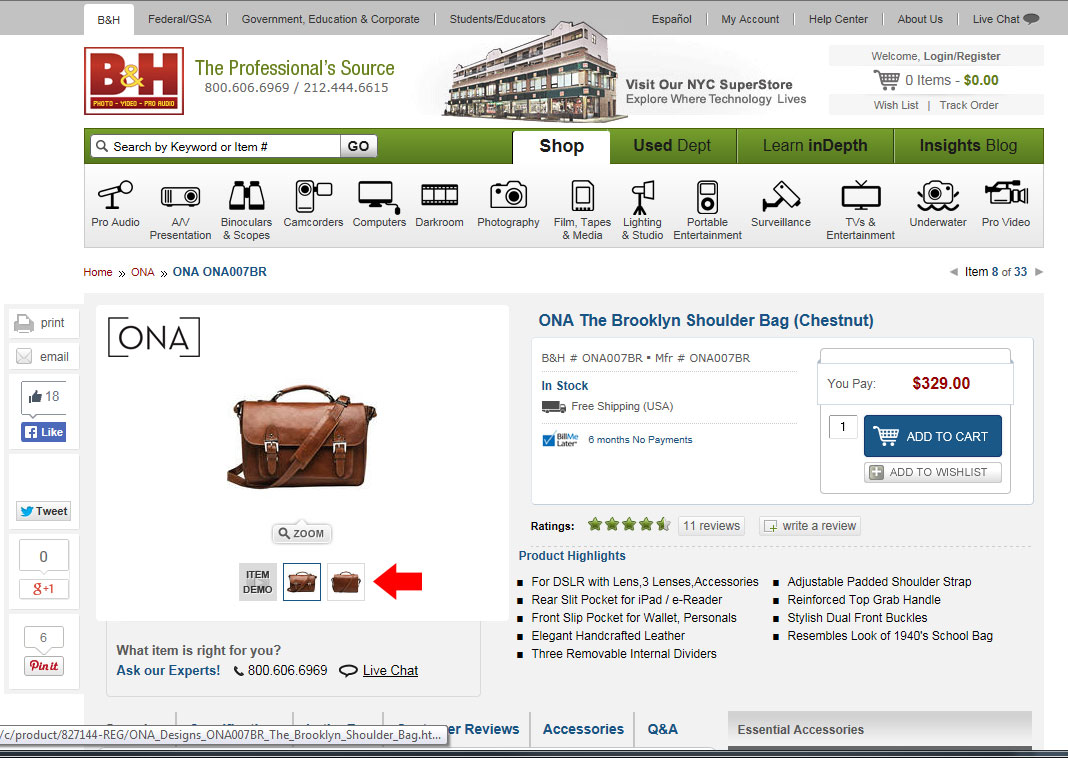Share product via Tweet button
Image resolution: width=1068 pixels, height=758 pixels.
44,511
